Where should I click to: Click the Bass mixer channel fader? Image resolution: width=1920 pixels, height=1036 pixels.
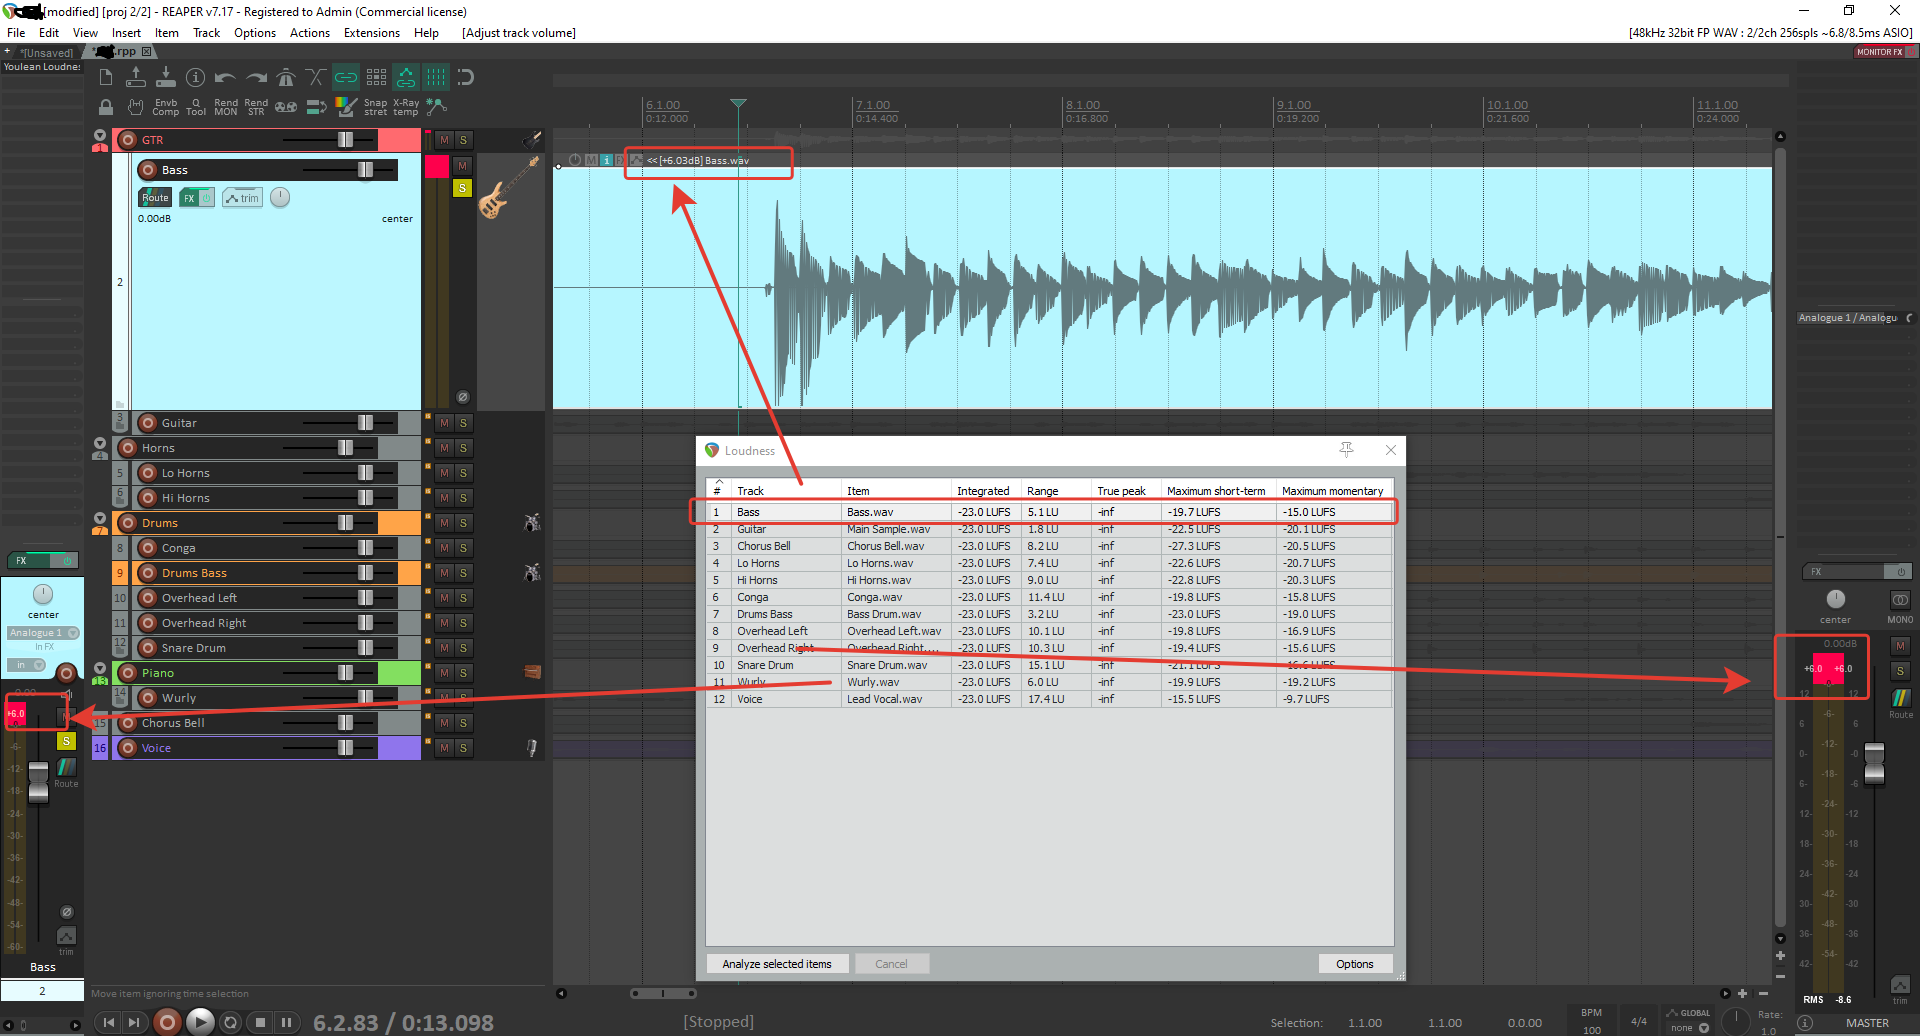coord(38,782)
